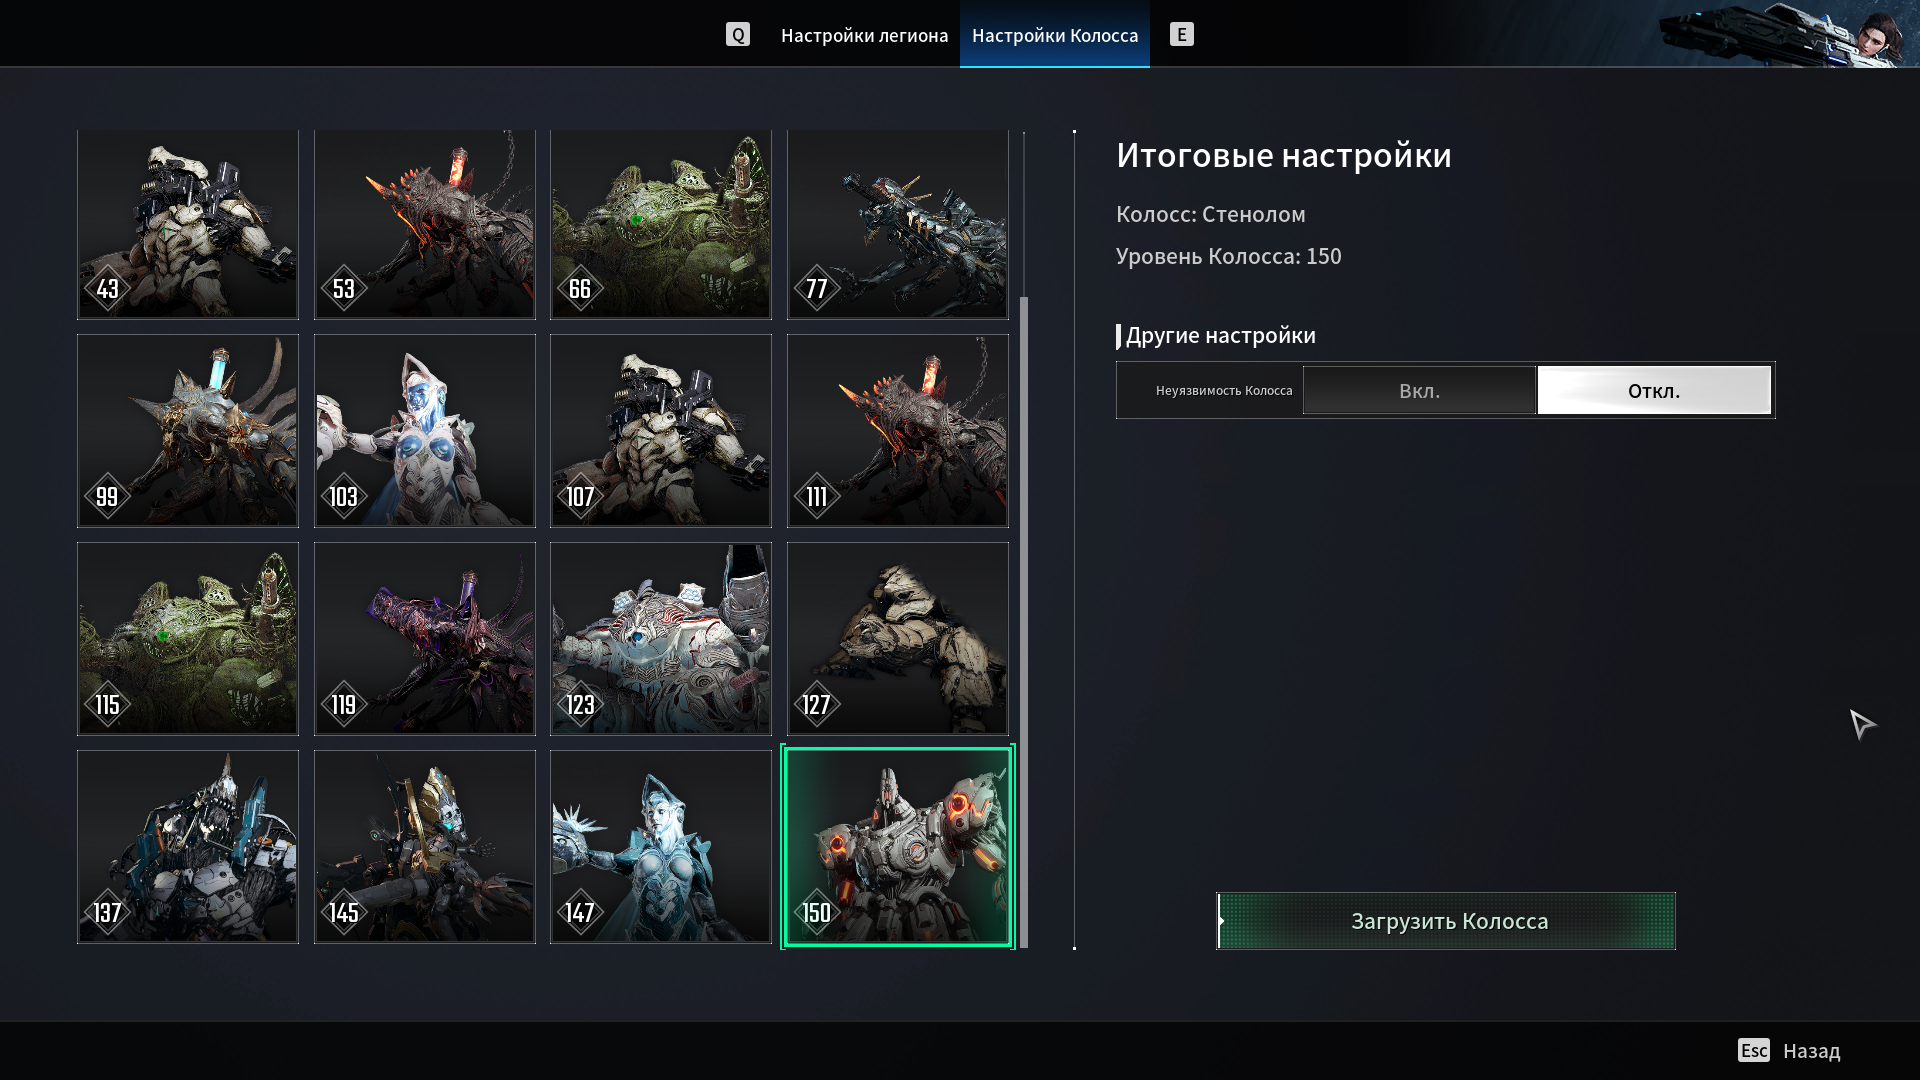Image resolution: width=1920 pixels, height=1080 pixels.
Task: Select the level 145 Colossus portrait
Action: 425,847
